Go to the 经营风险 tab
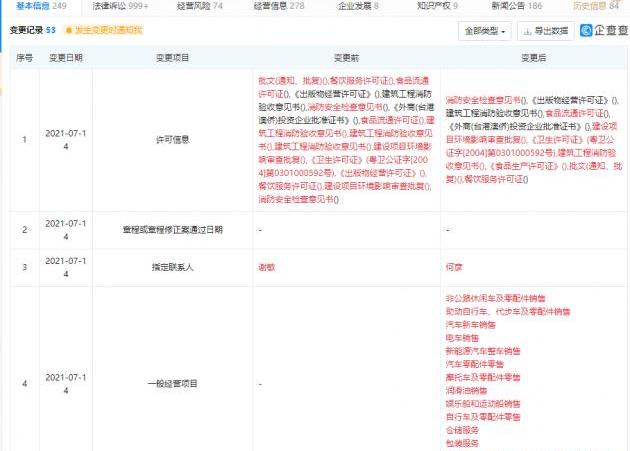 [x=200, y=6]
